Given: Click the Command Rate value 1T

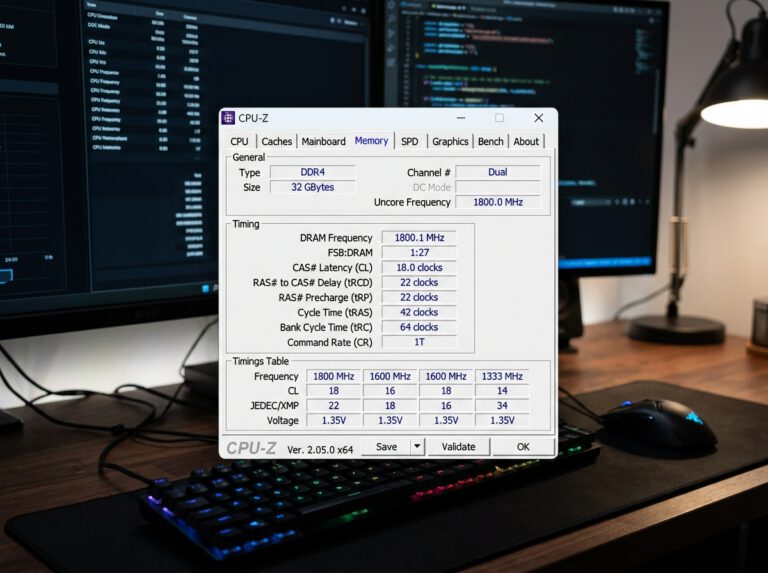Looking at the screenshot, I should (x=419, y=342).
